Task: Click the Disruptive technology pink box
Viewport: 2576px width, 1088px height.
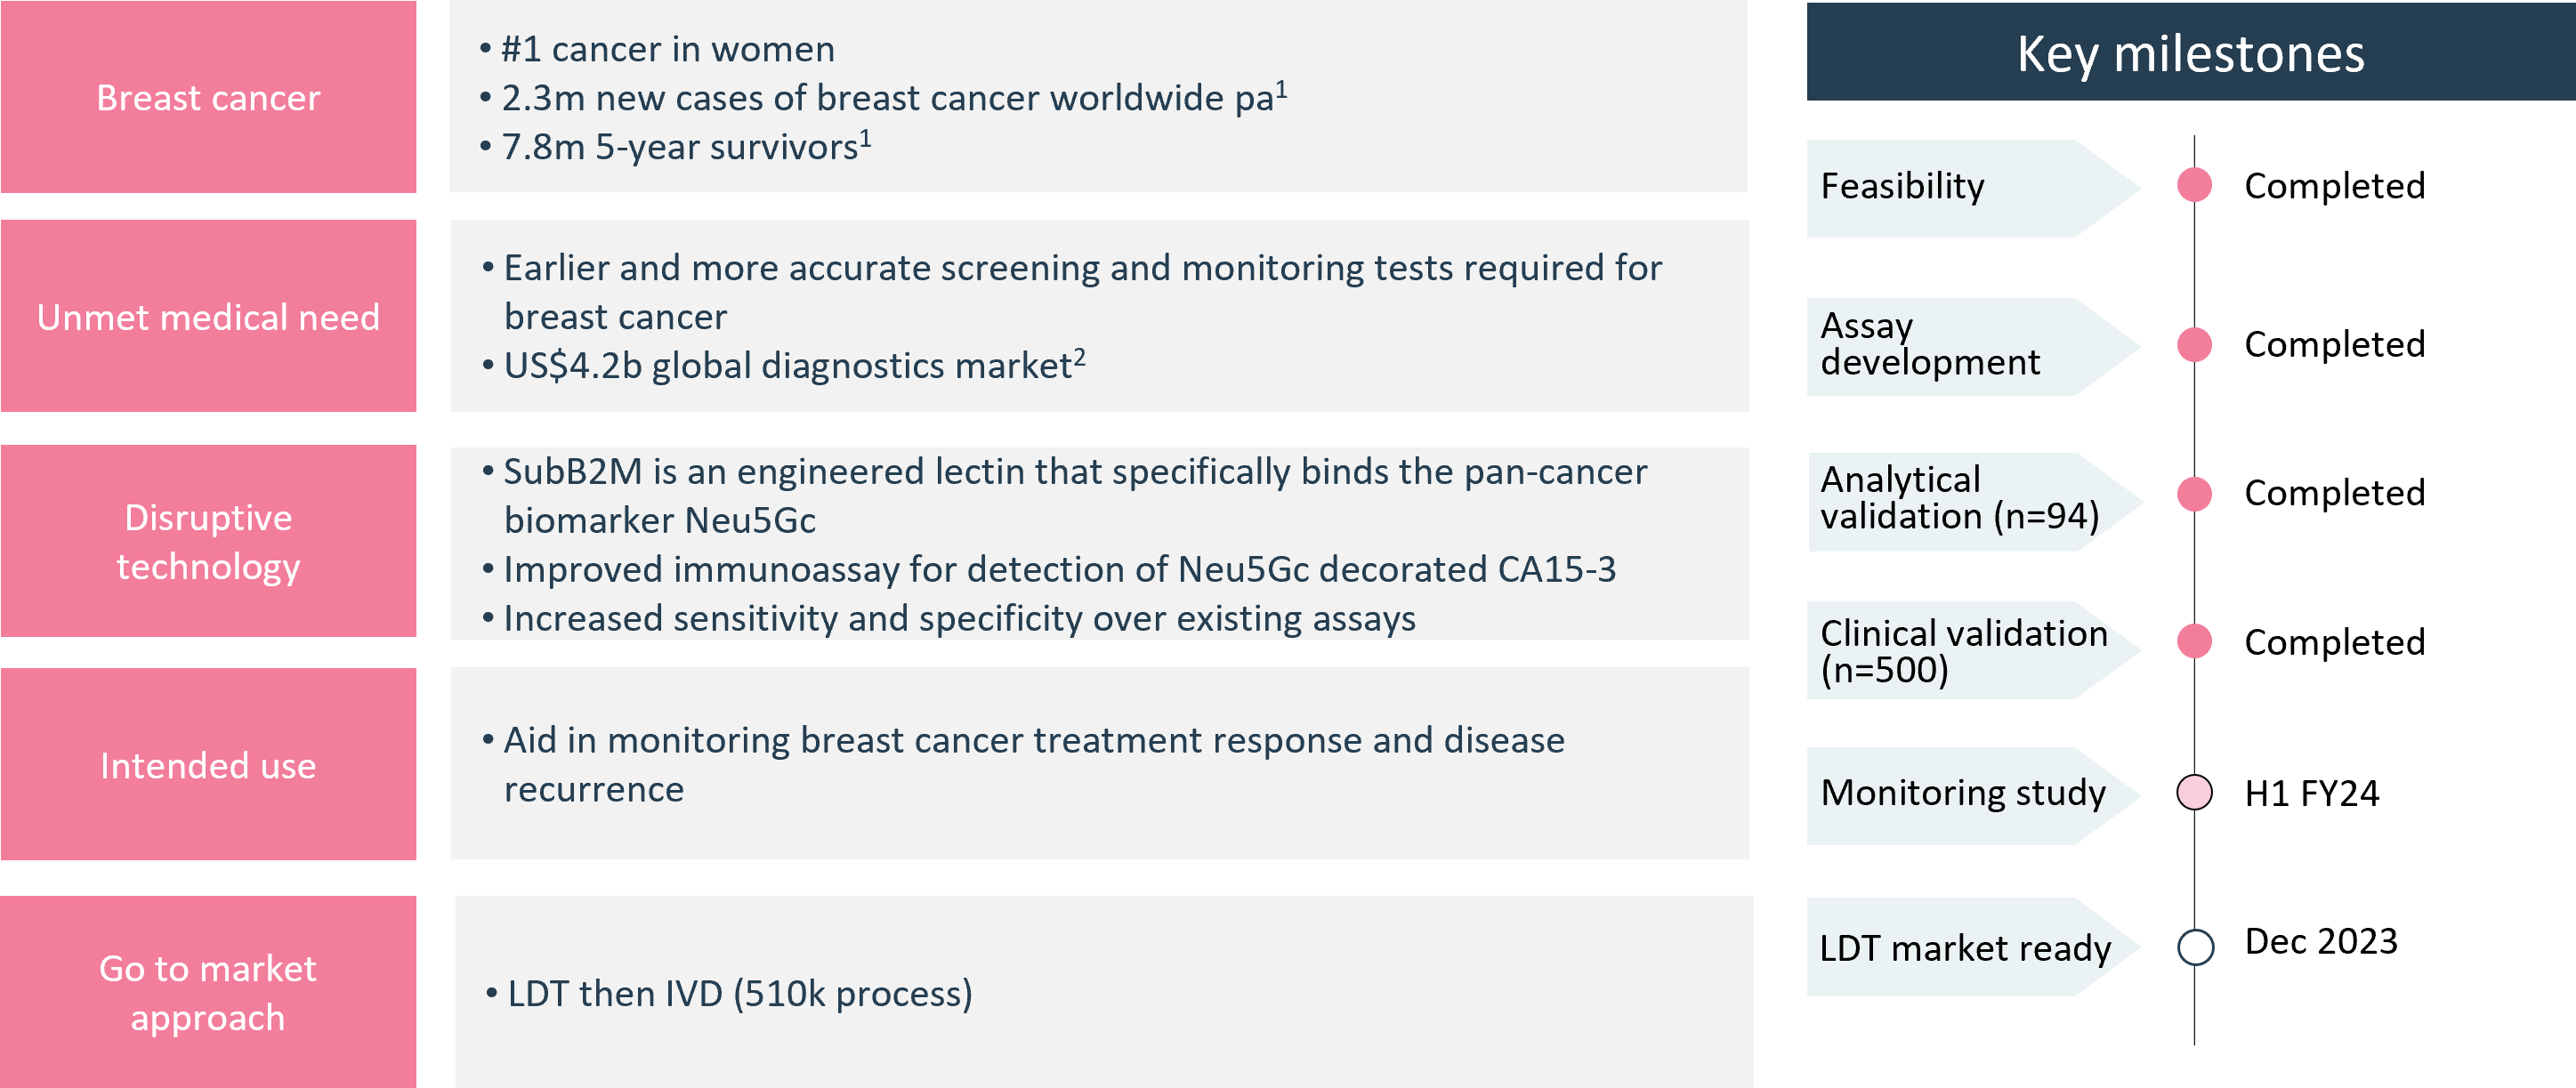Action: tap(208, 541)
